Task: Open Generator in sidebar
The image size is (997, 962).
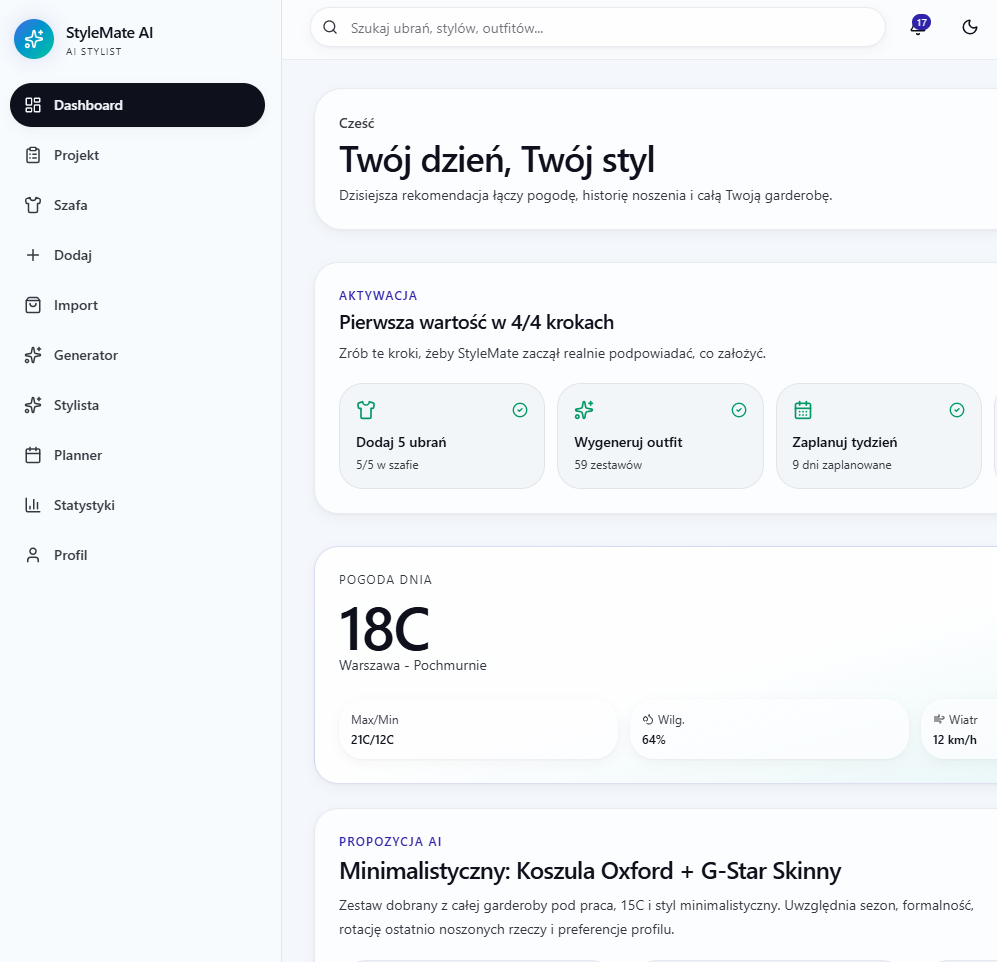Action: (137, 355)
